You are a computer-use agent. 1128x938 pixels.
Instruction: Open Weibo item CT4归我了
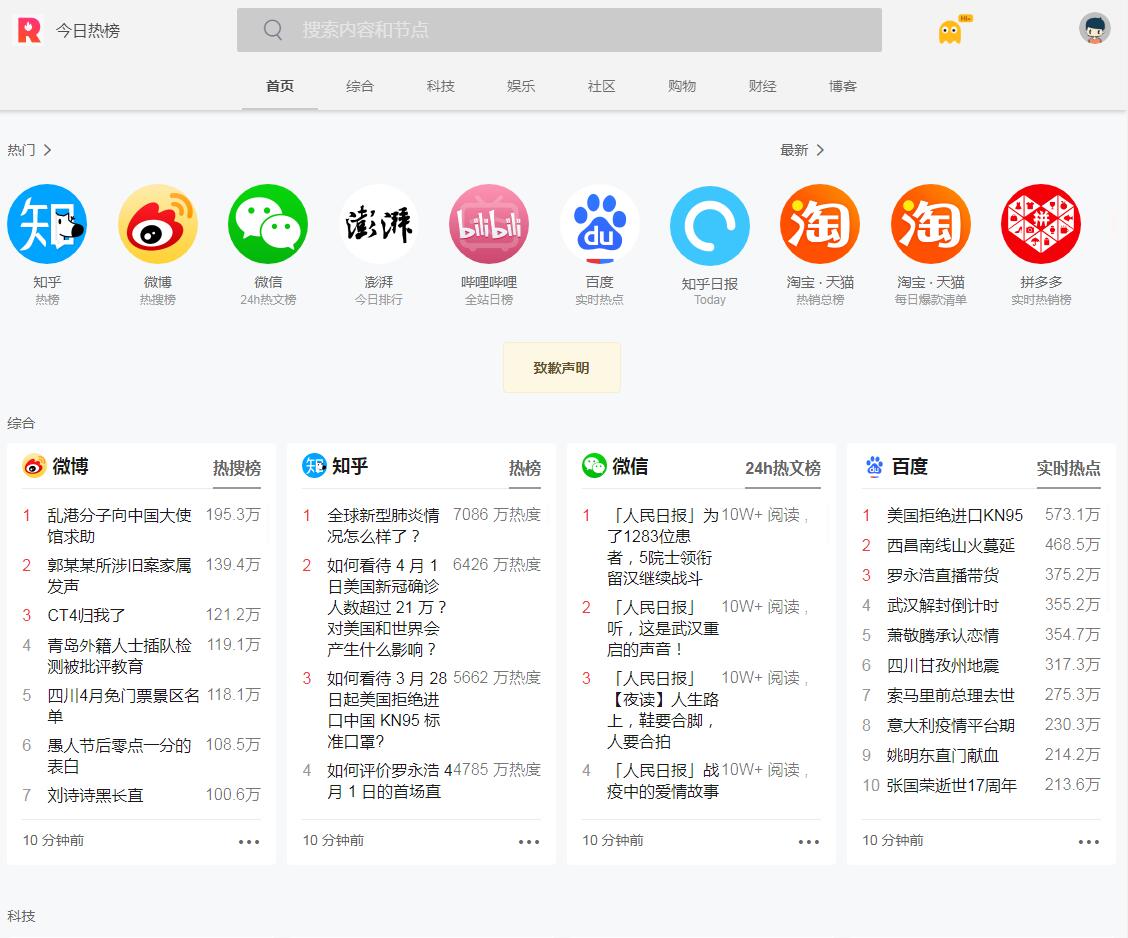[x=86, y=616]
